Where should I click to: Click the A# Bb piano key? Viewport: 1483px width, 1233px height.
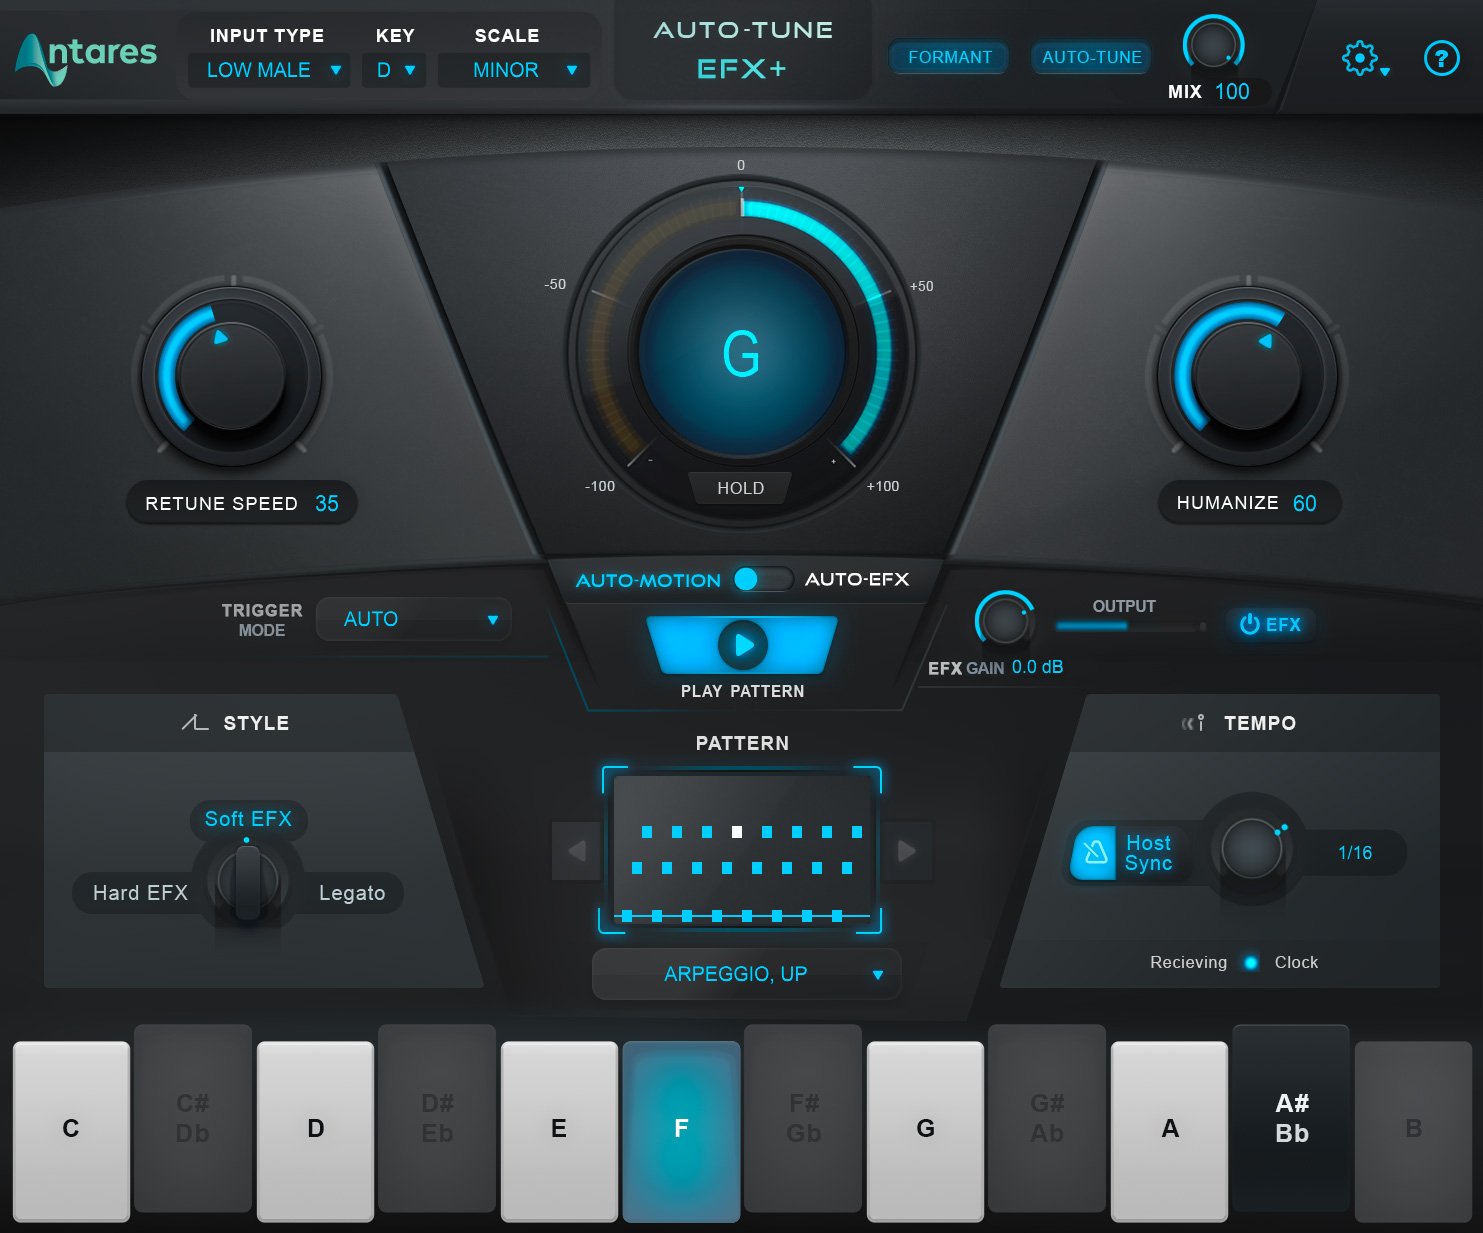click(1291, 1118)
